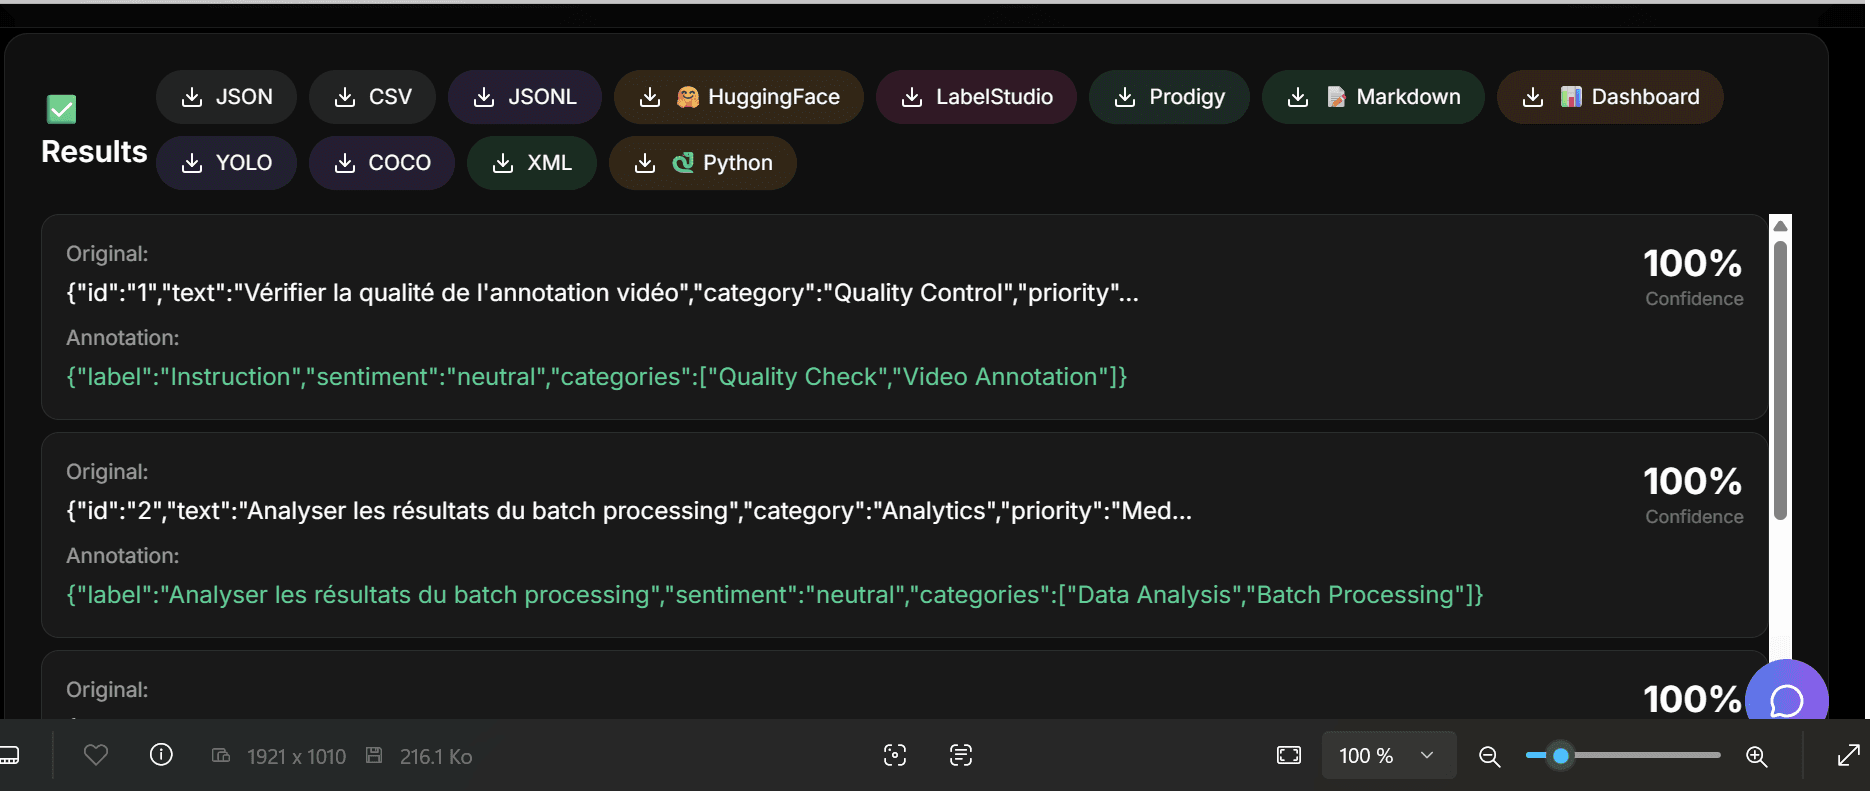The image size is (1870, 791).
Task: Download the Dashboard export
Action: pyautogui.click(x=1610, y=97)
